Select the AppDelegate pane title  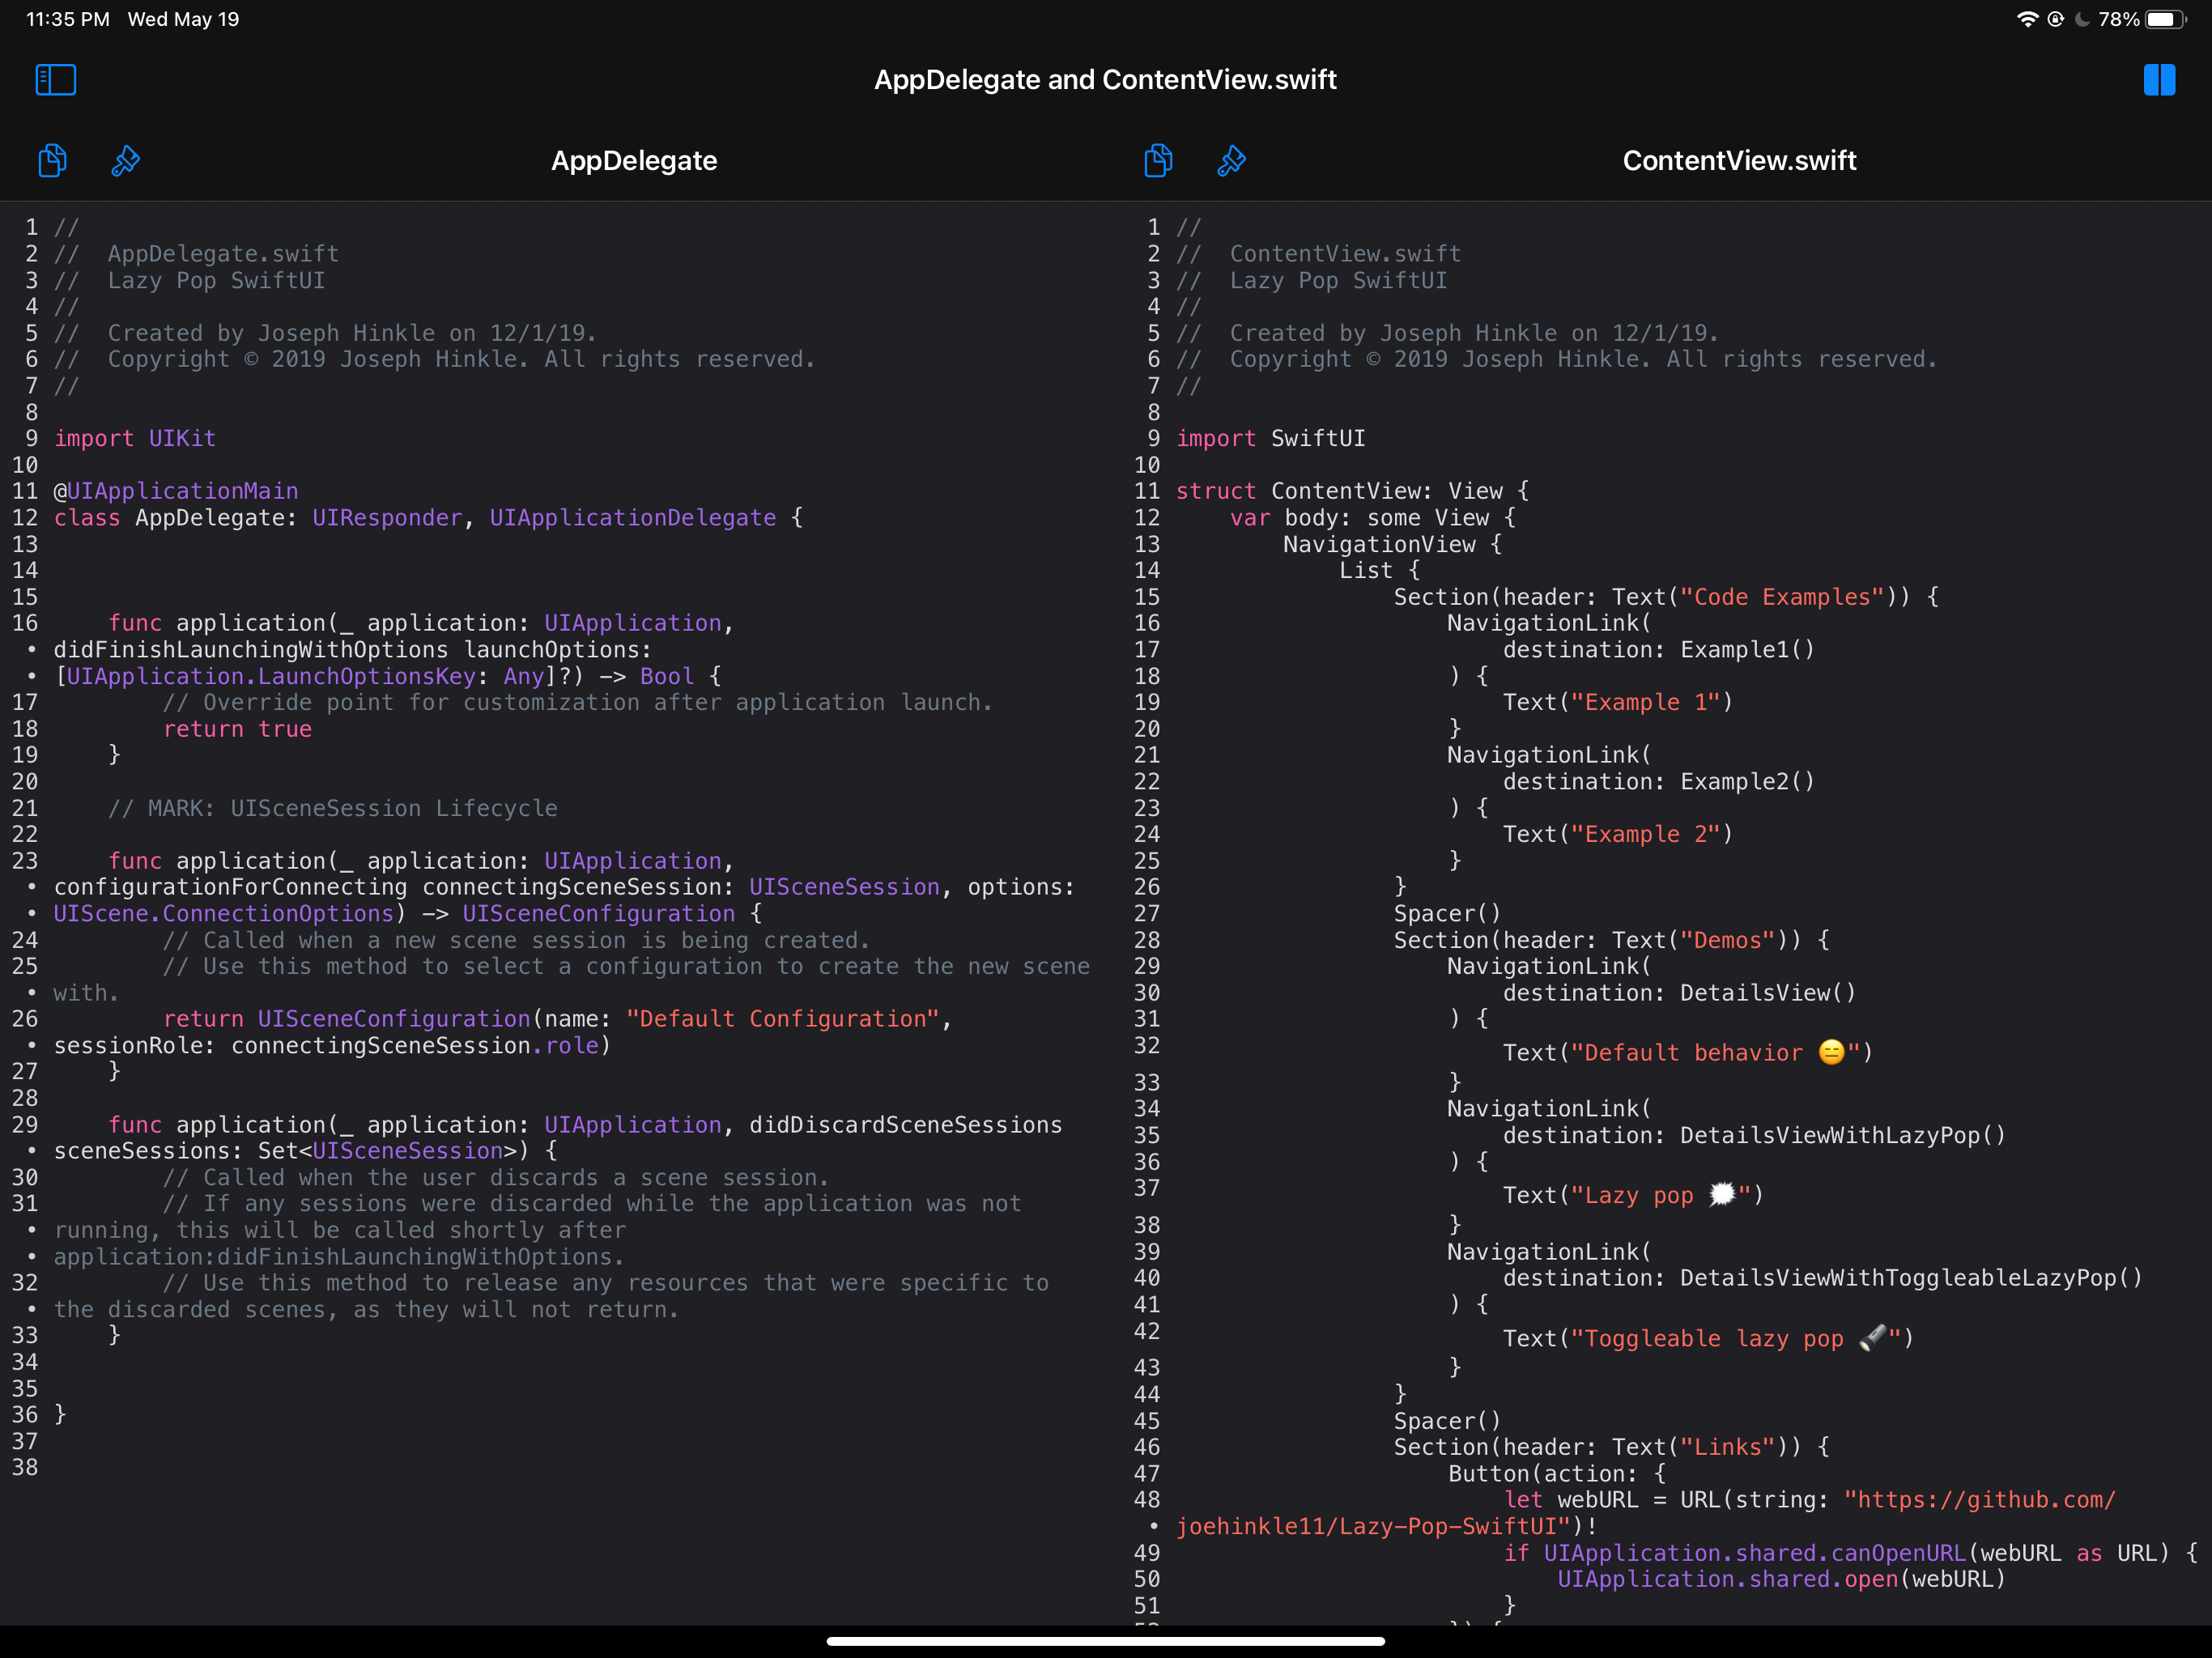634,160
